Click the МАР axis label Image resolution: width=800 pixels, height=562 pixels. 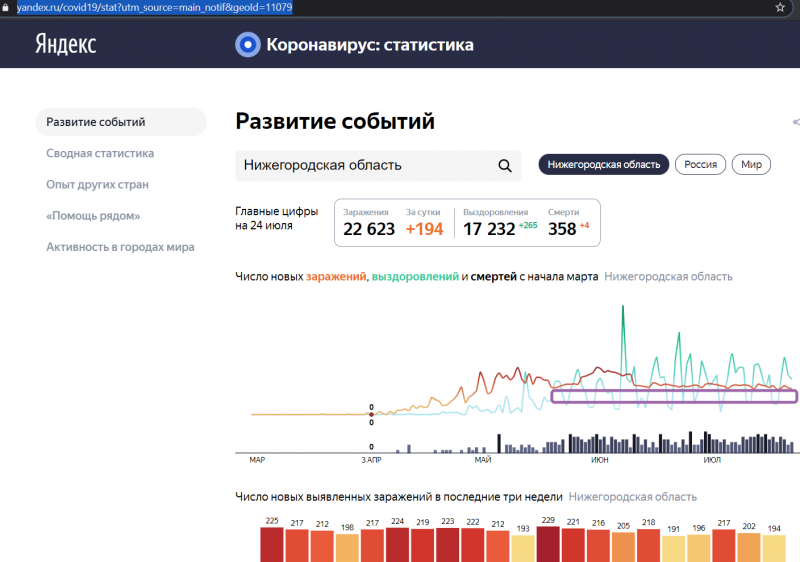pyautogui.click(x=257, y=460)
